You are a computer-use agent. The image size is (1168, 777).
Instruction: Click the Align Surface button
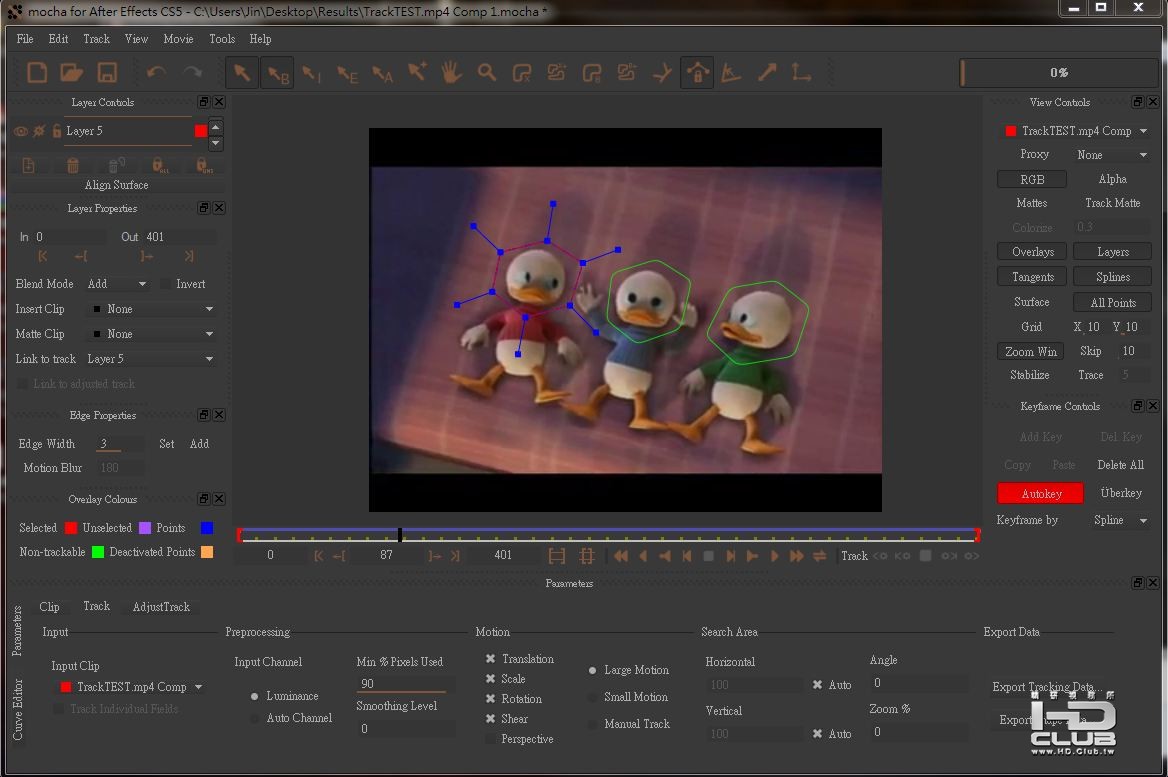tap(116, 185)
